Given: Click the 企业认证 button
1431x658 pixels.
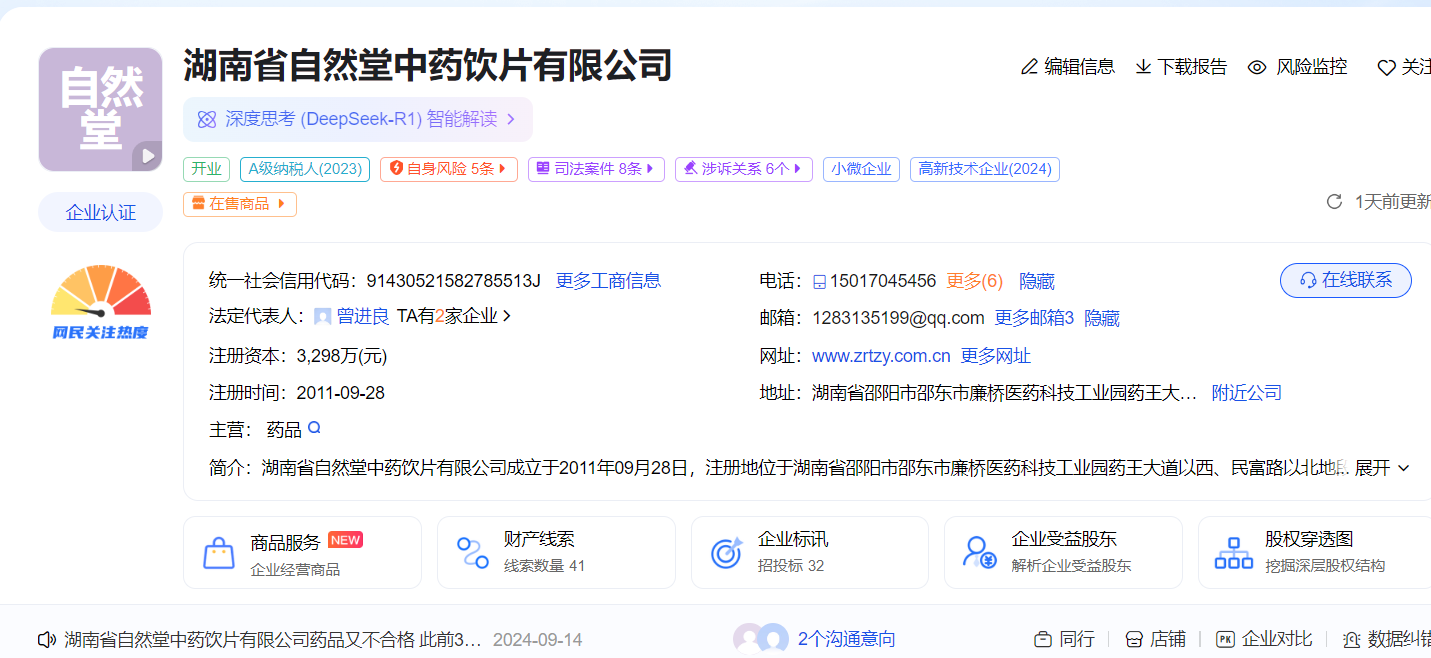Looking at the screenshot, I should click(100, 212).
